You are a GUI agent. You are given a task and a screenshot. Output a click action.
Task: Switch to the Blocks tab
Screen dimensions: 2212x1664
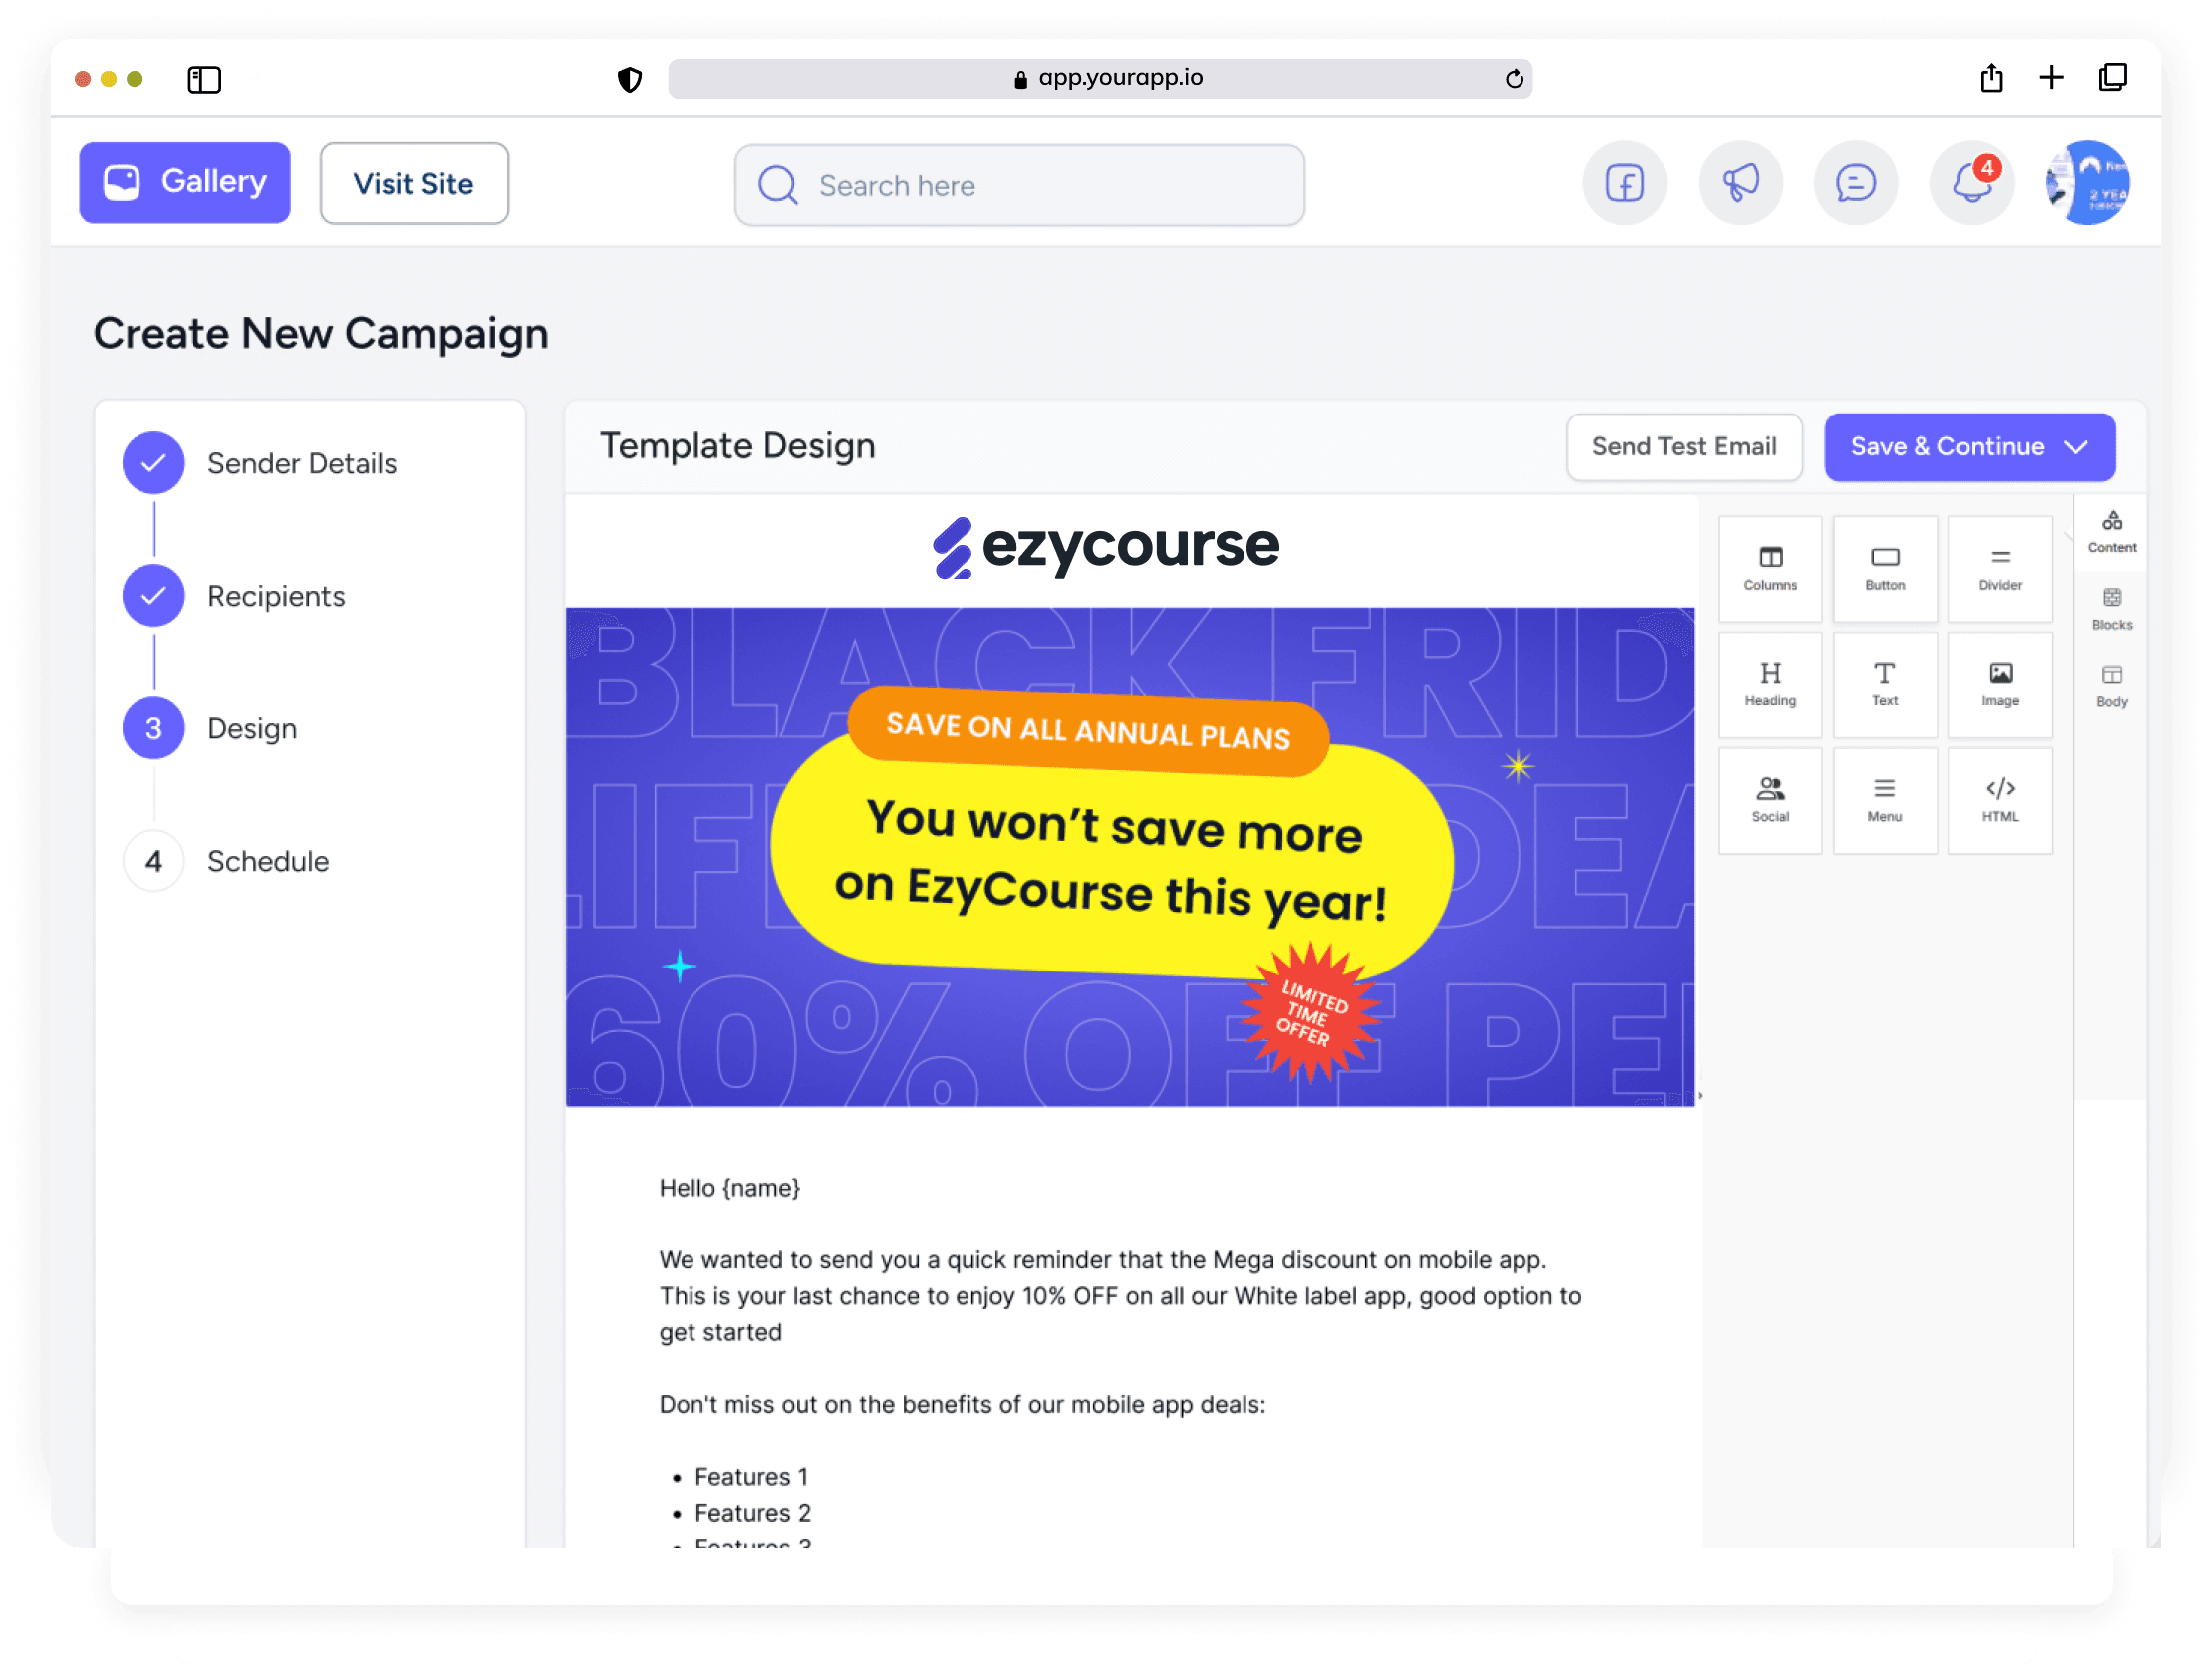coord(2112,610)
